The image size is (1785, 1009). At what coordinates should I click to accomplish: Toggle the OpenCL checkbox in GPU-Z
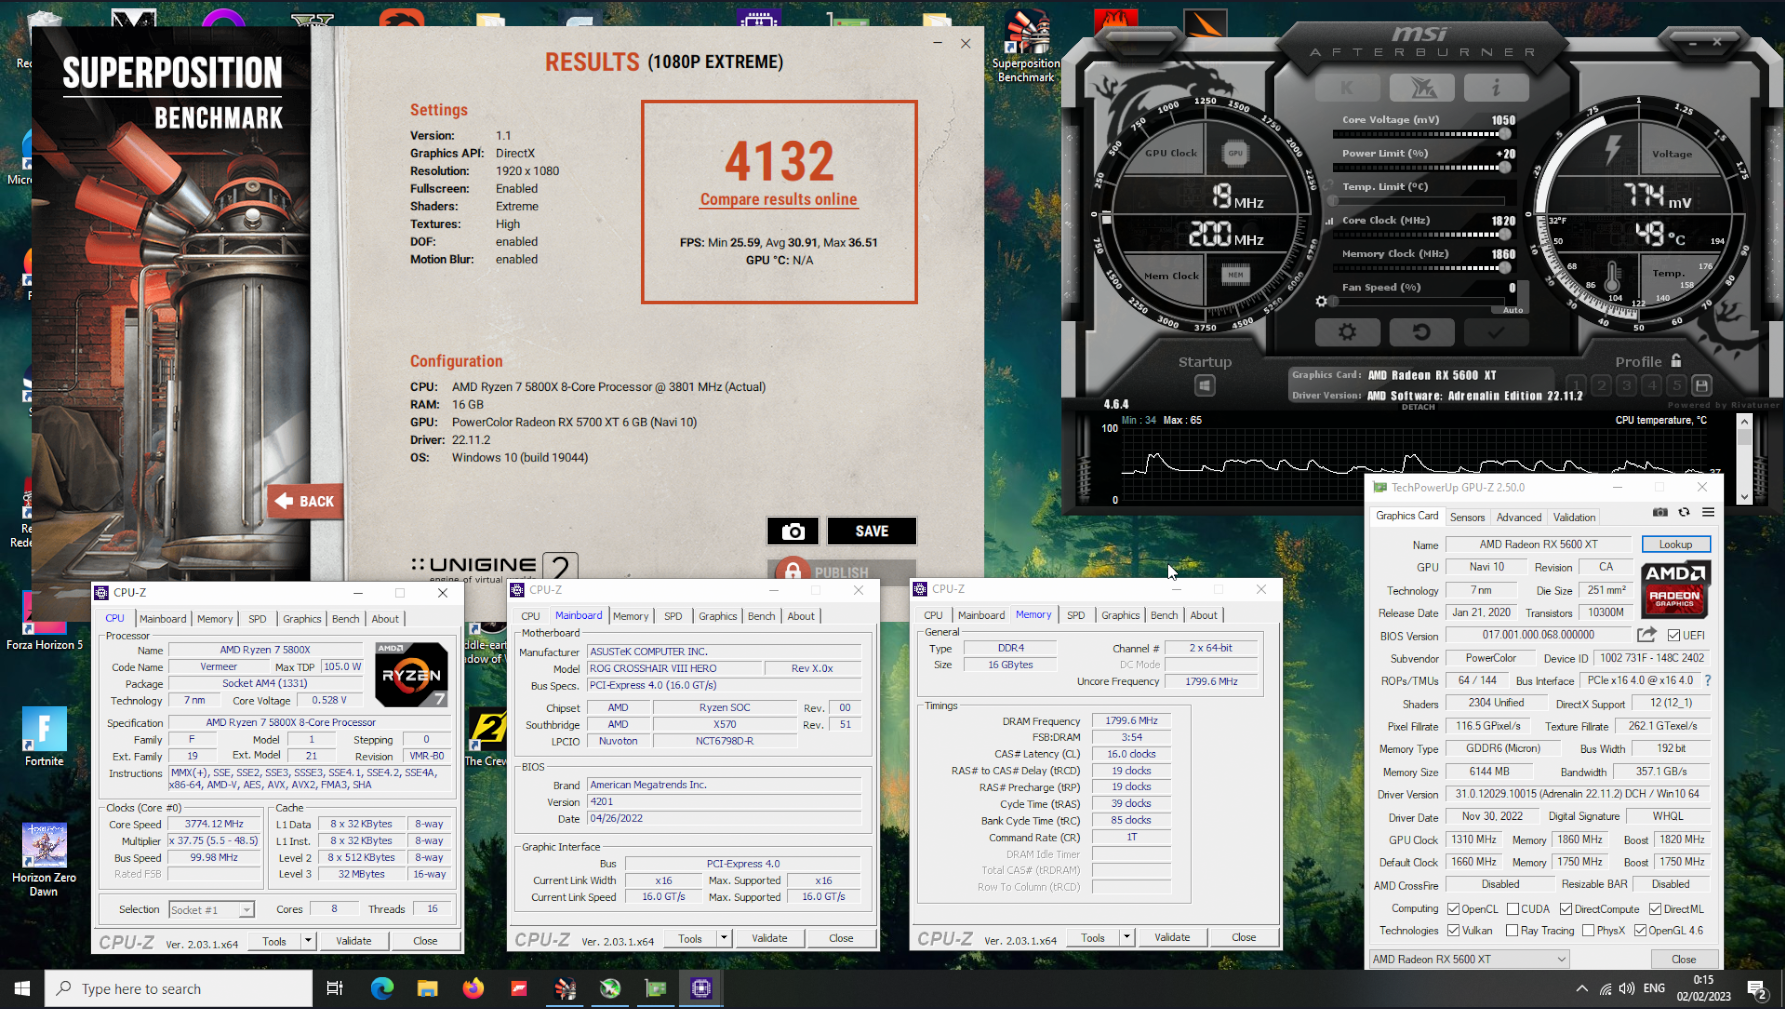click(1453, 909)
